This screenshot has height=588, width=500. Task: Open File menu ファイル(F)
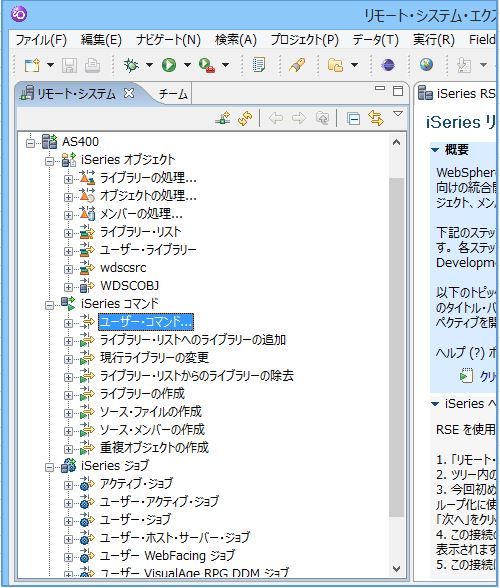click(41, 40)
